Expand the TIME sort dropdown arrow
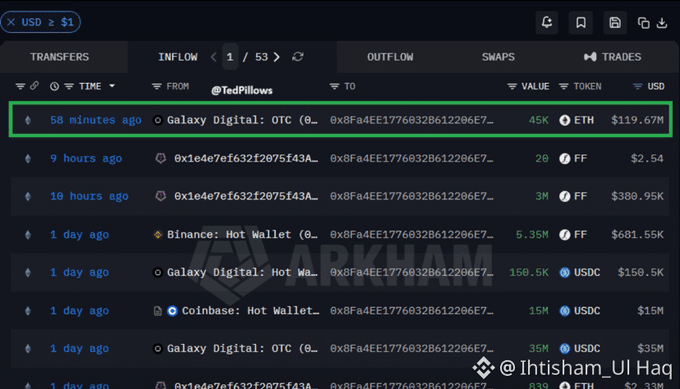Screen dimensions: 680x389 (112, 86)
